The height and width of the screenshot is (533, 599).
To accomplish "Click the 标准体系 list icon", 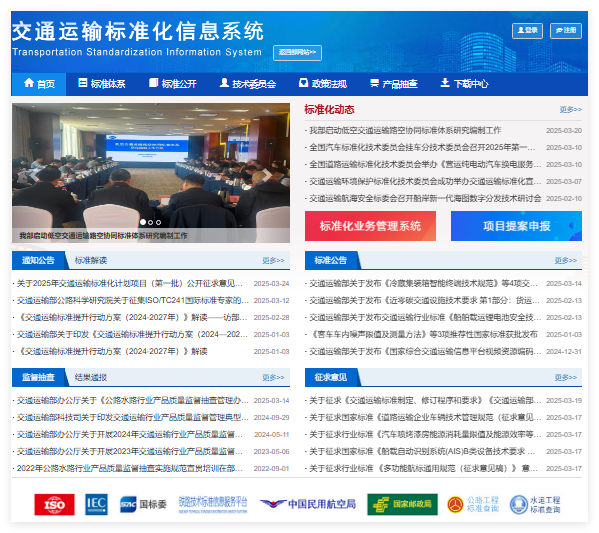I will 83,83.
